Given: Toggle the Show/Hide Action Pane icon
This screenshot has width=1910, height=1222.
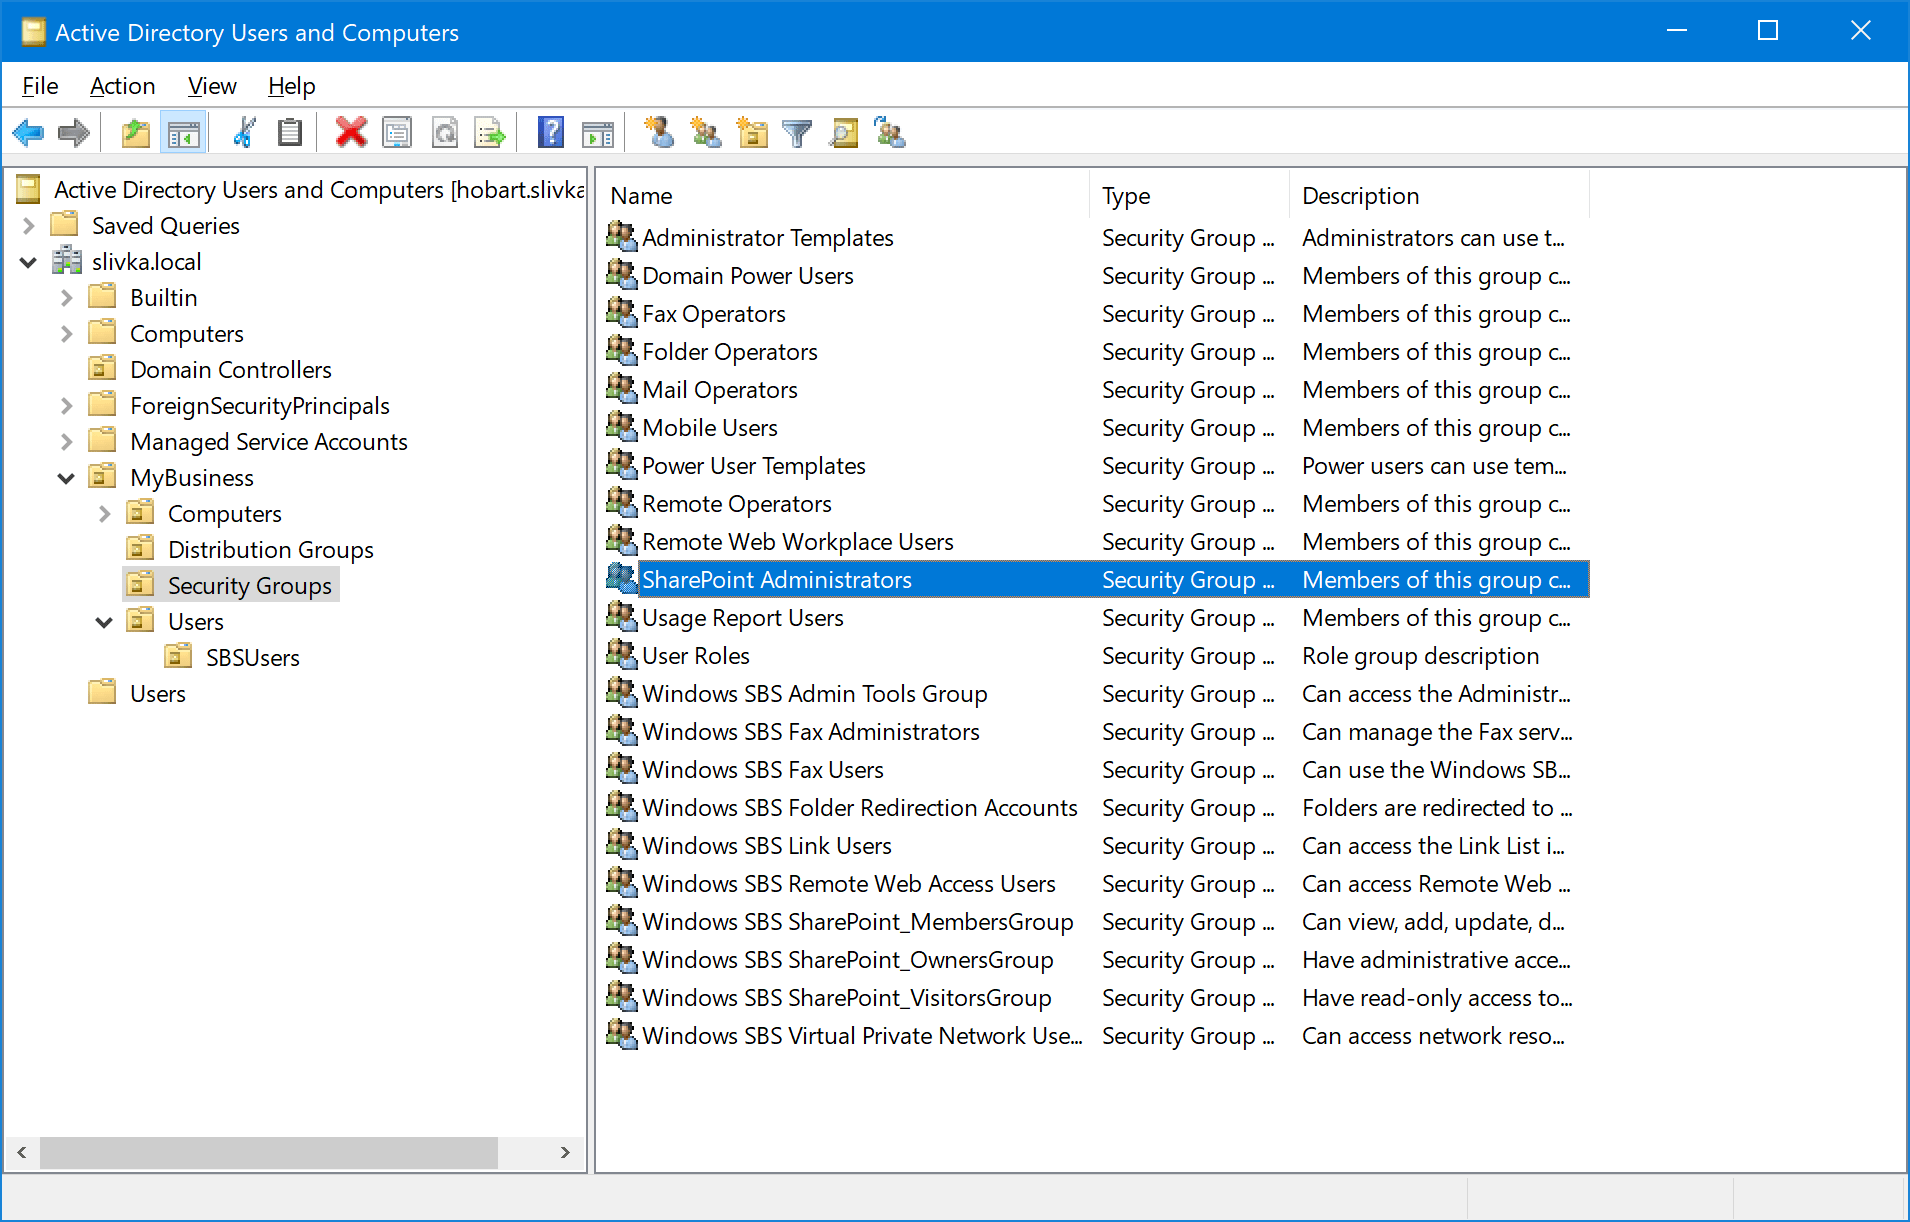Looking at the screenshot, I should tap(598, 132).
